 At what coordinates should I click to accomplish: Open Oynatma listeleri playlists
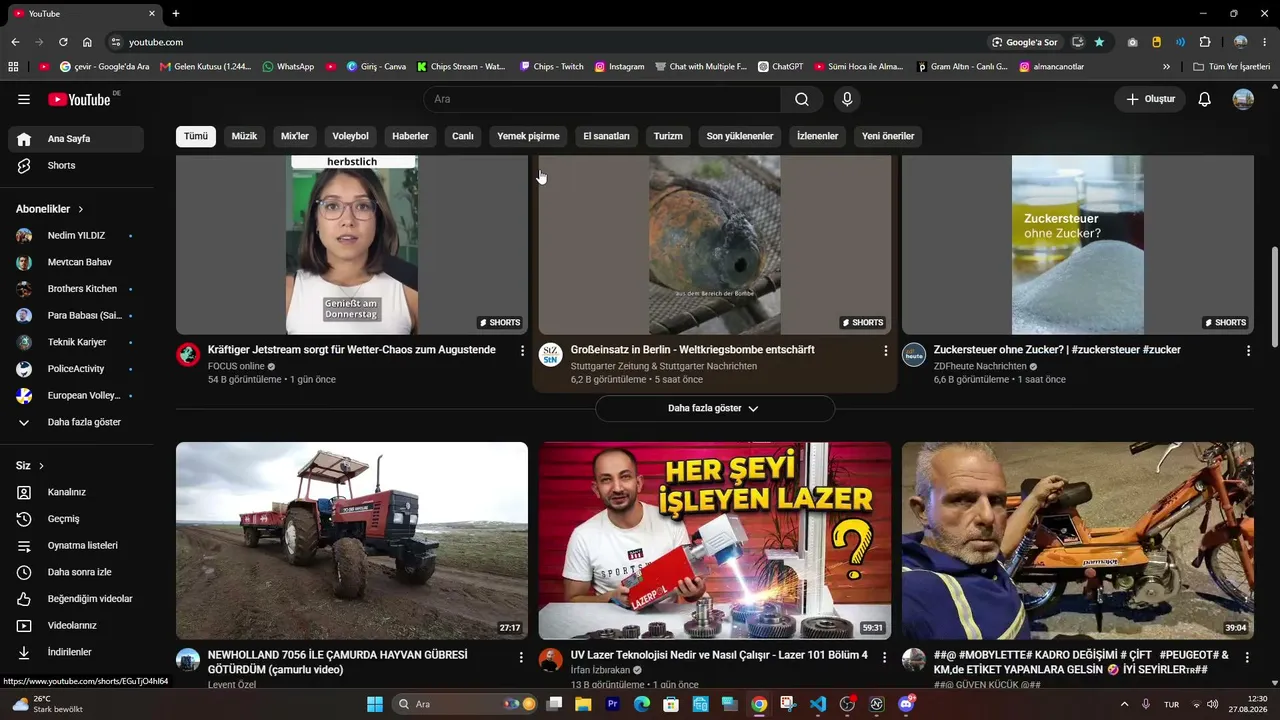click(76, 545)
